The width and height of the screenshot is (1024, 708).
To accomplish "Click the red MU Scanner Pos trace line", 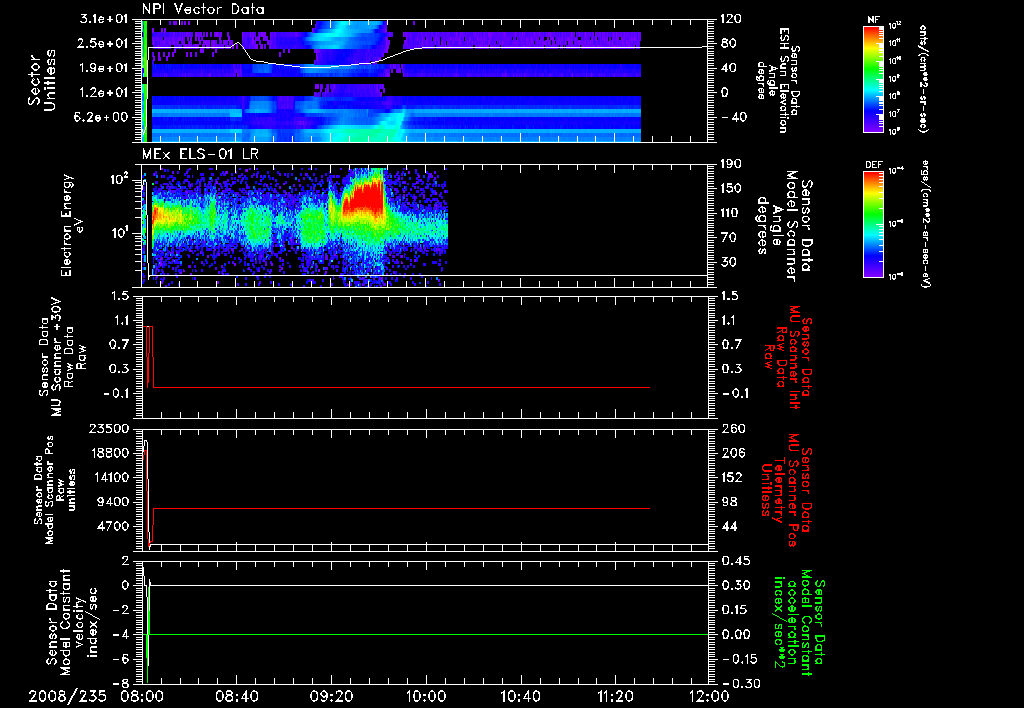I will [x=401, y=508].
